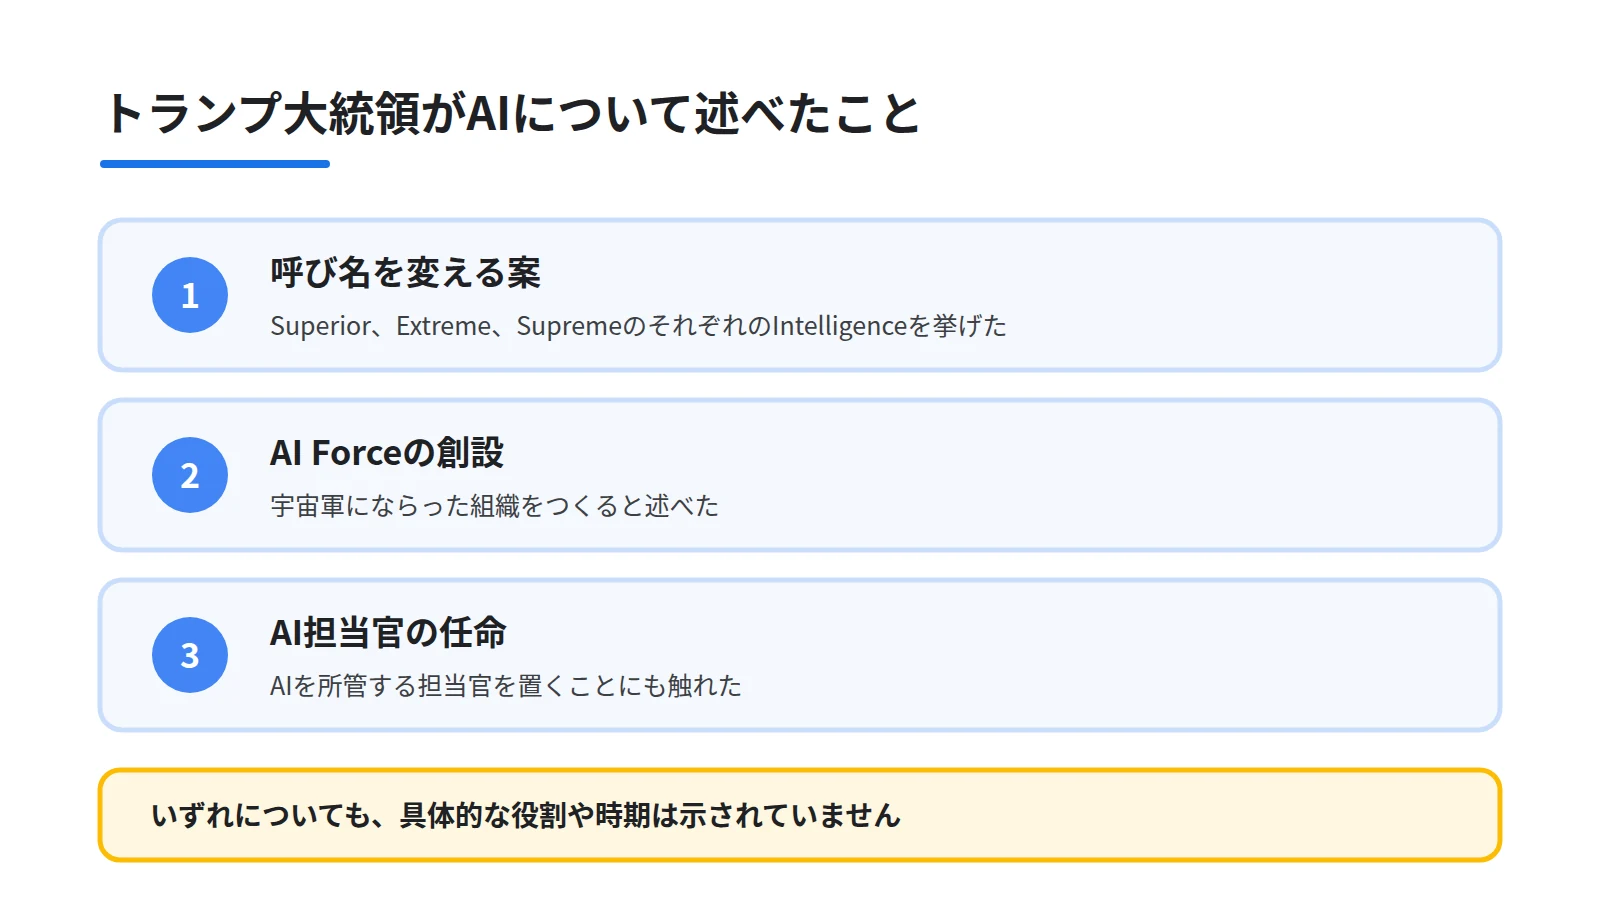Select the third card's empty right area

pos(1120,655)
